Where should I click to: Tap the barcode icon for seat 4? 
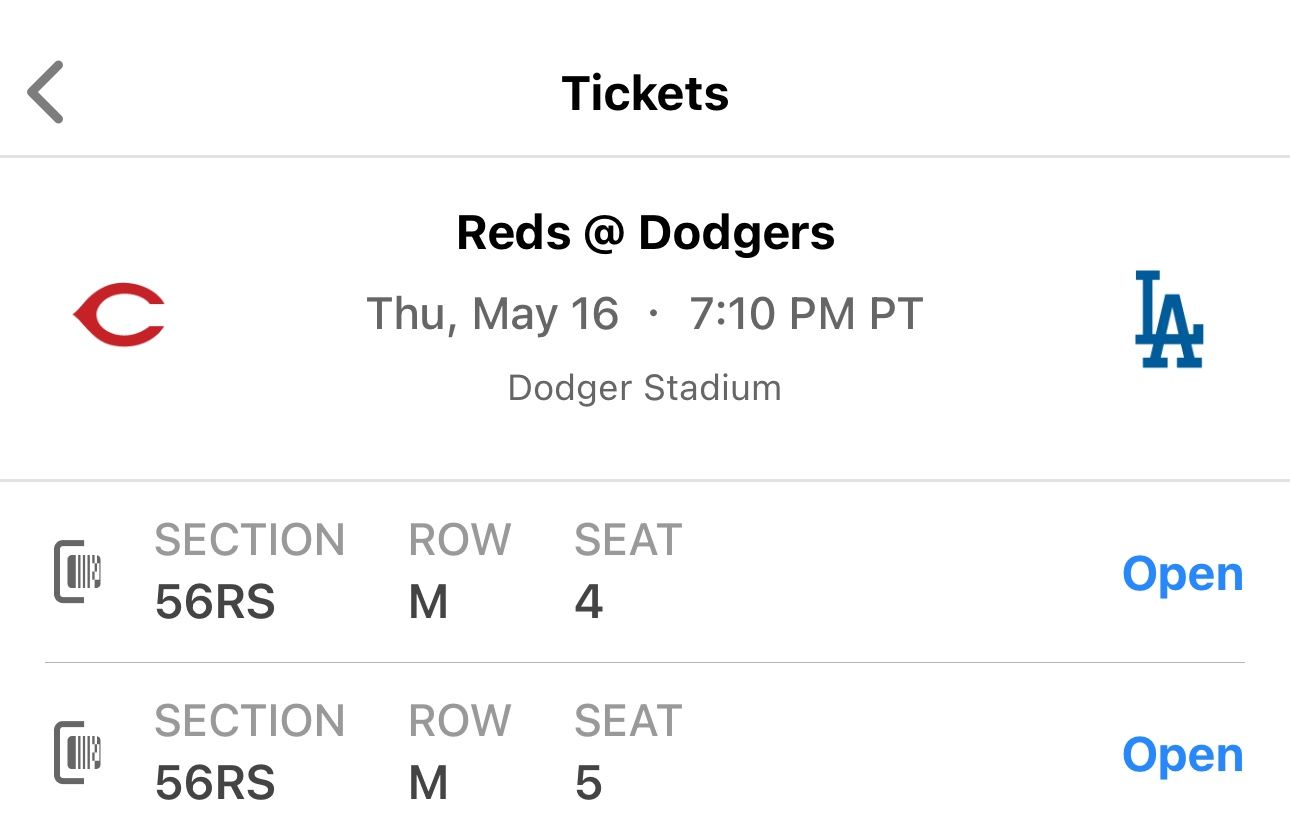click(x=78, y=572)
